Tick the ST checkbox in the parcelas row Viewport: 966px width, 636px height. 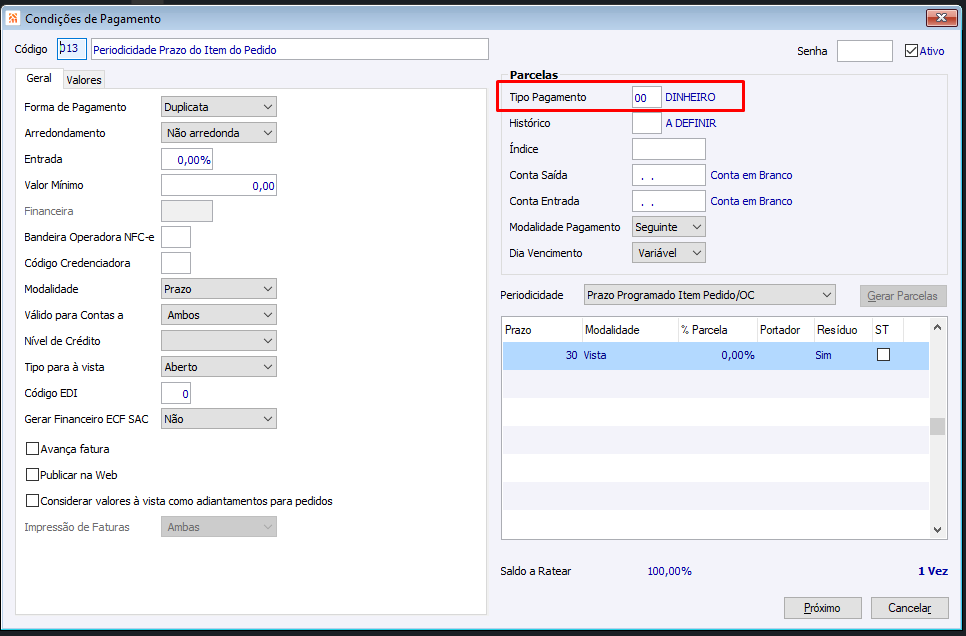coord(883,355)
